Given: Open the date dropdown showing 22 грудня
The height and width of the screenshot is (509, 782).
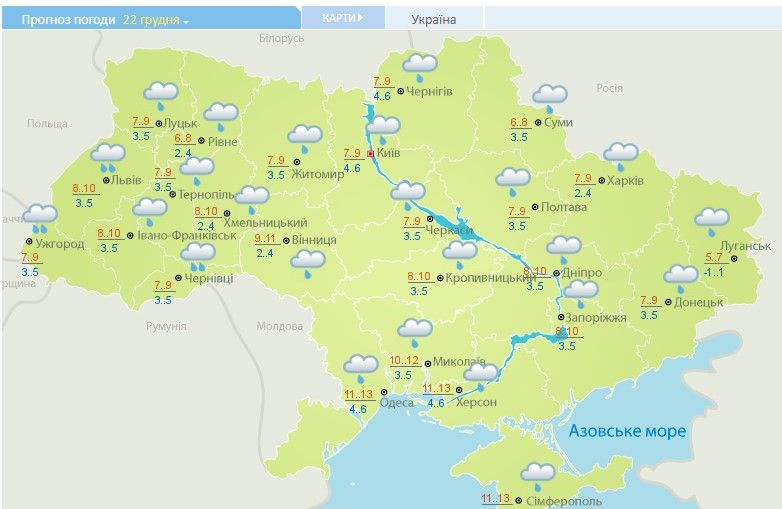Looking at the screenshot, I should tap(156, 20).
